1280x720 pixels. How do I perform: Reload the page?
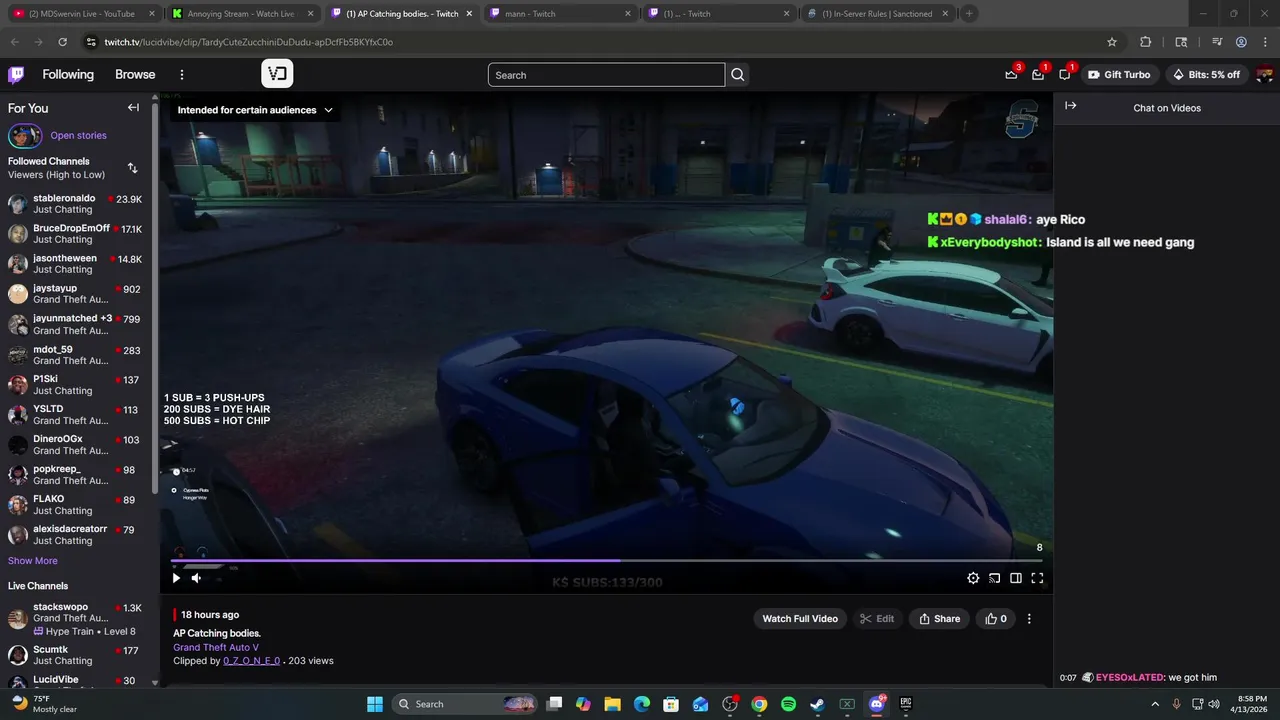pyautogui.click(x=63, y=42)
